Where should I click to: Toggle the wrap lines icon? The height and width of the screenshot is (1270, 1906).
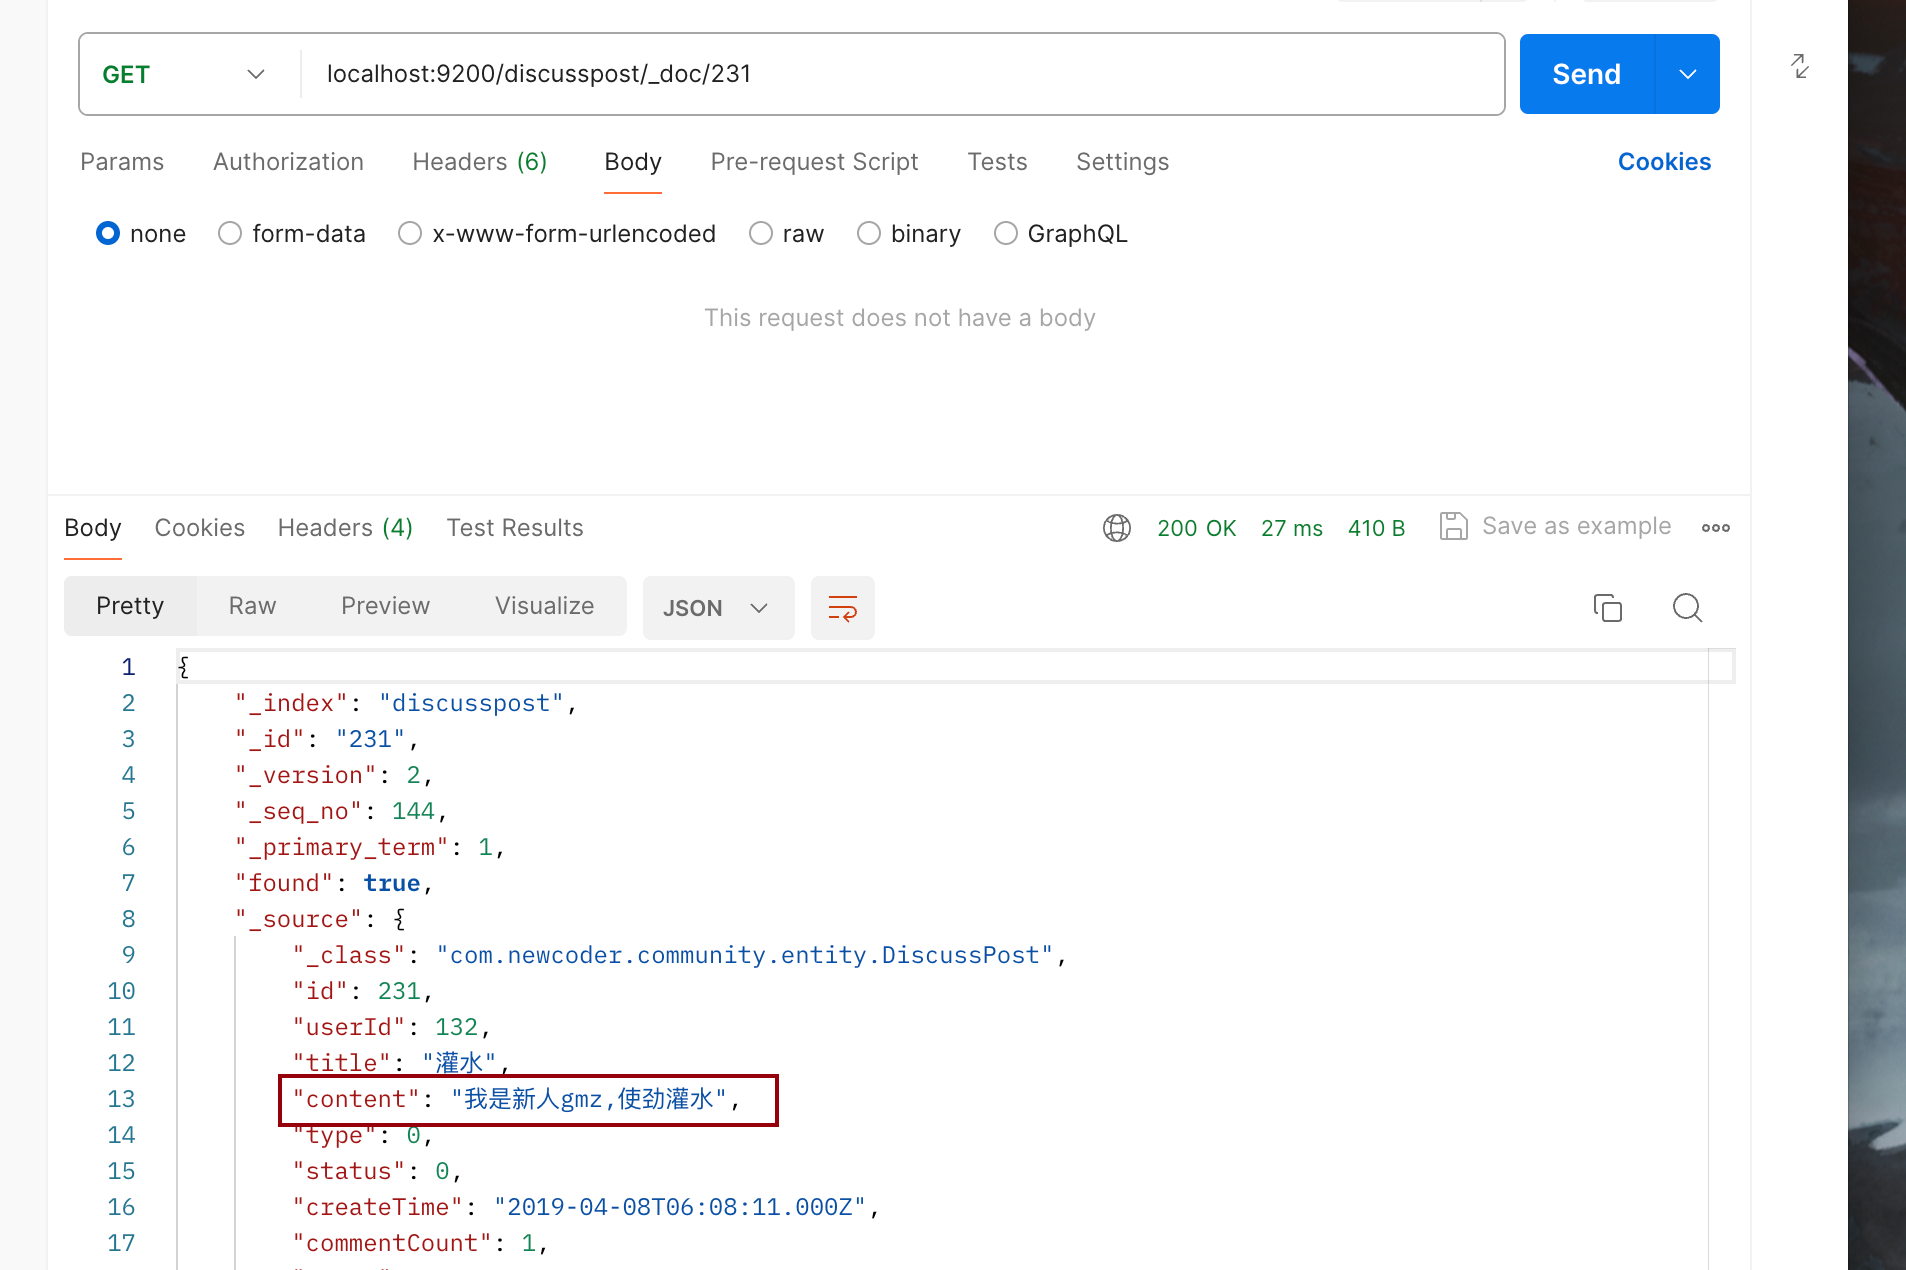[x=843, y=608]
